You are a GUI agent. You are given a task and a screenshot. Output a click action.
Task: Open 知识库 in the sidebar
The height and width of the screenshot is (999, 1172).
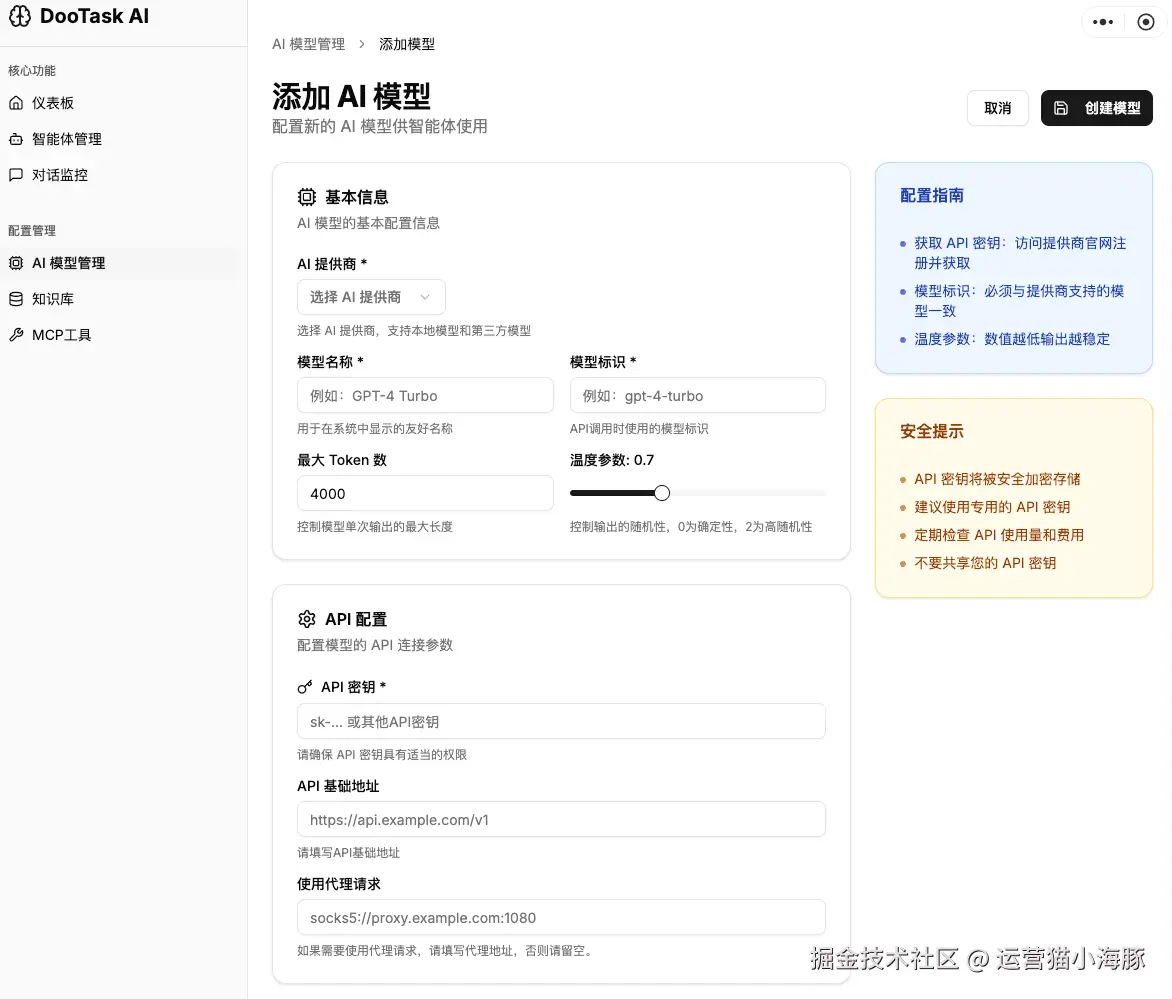tap(120, 299)
